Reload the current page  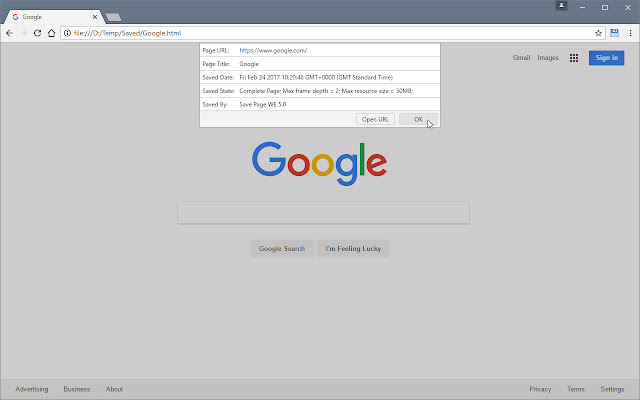pos(37,33)
